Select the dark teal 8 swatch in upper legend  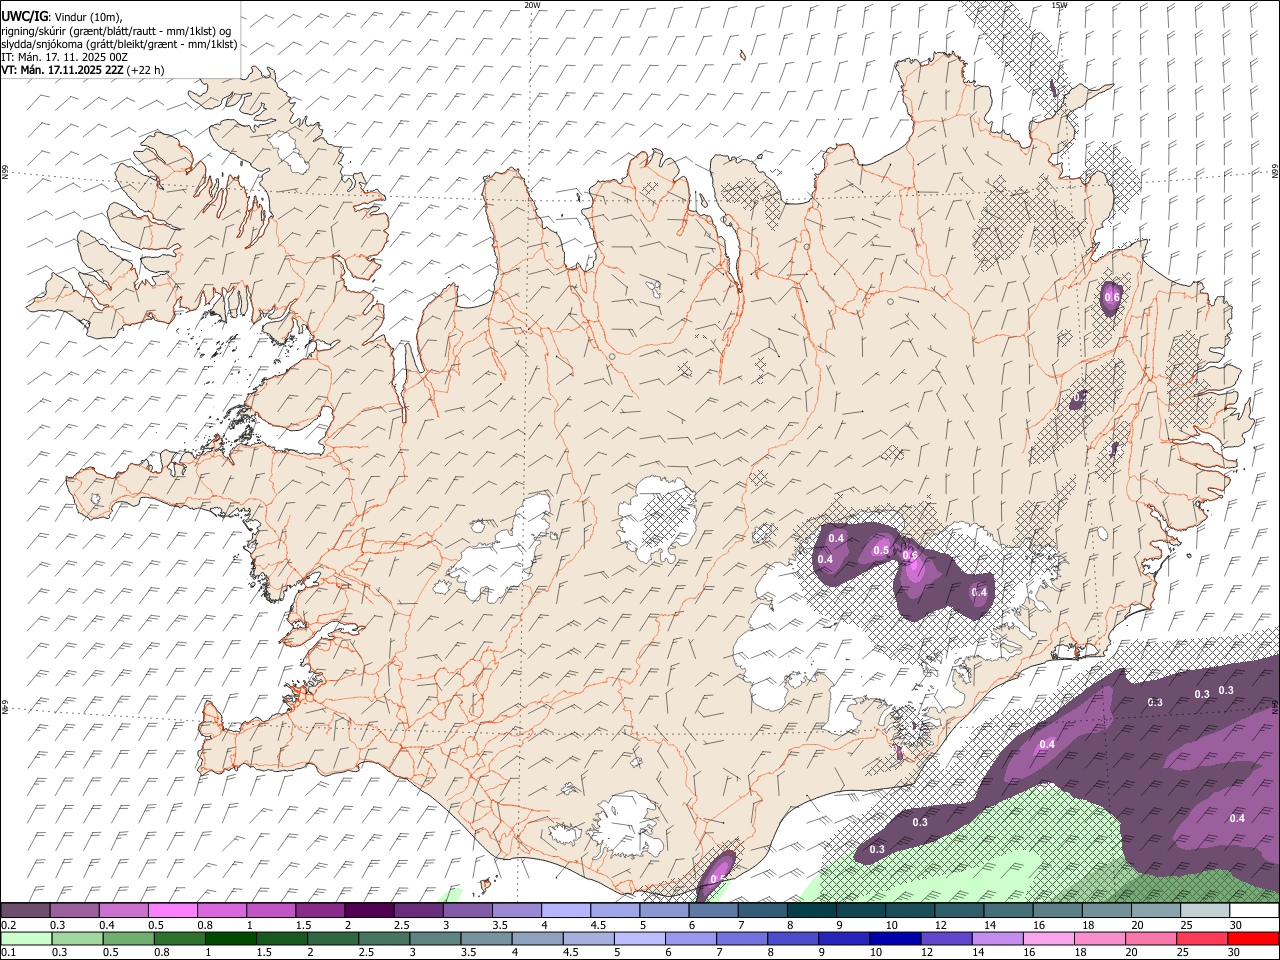click(812, 910)
